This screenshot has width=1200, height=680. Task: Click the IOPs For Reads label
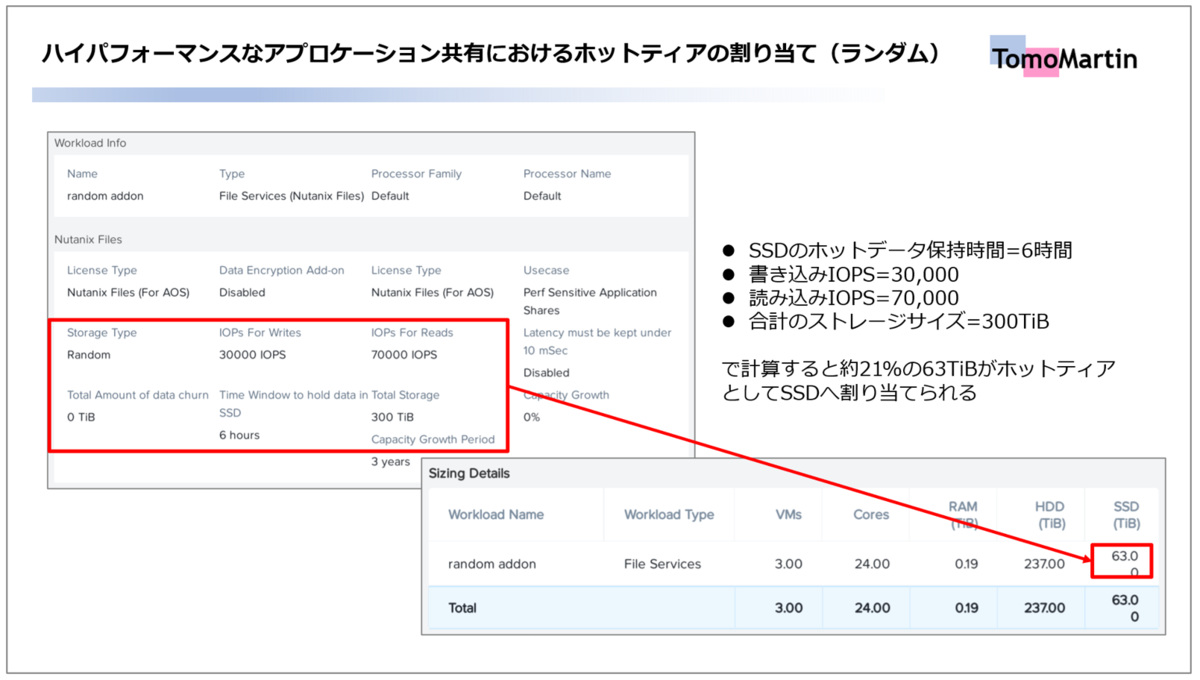pos(412,333)
